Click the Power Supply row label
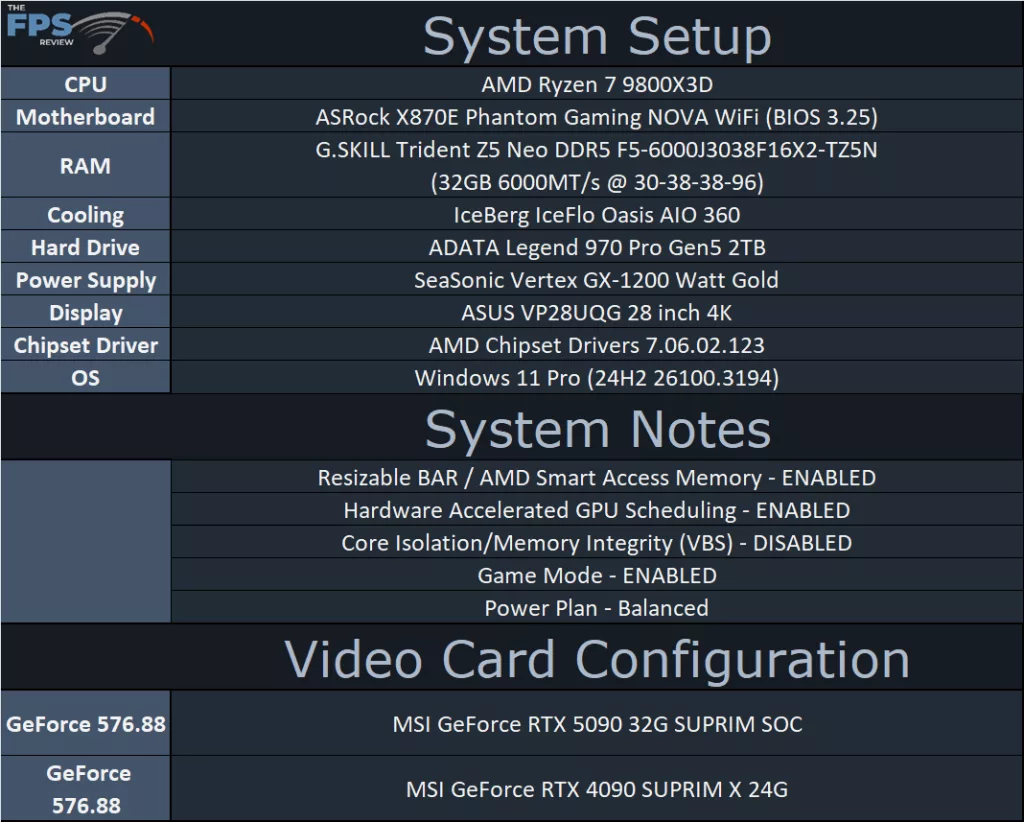Screen dimensions: 1024x822 (x=86, y=280)
